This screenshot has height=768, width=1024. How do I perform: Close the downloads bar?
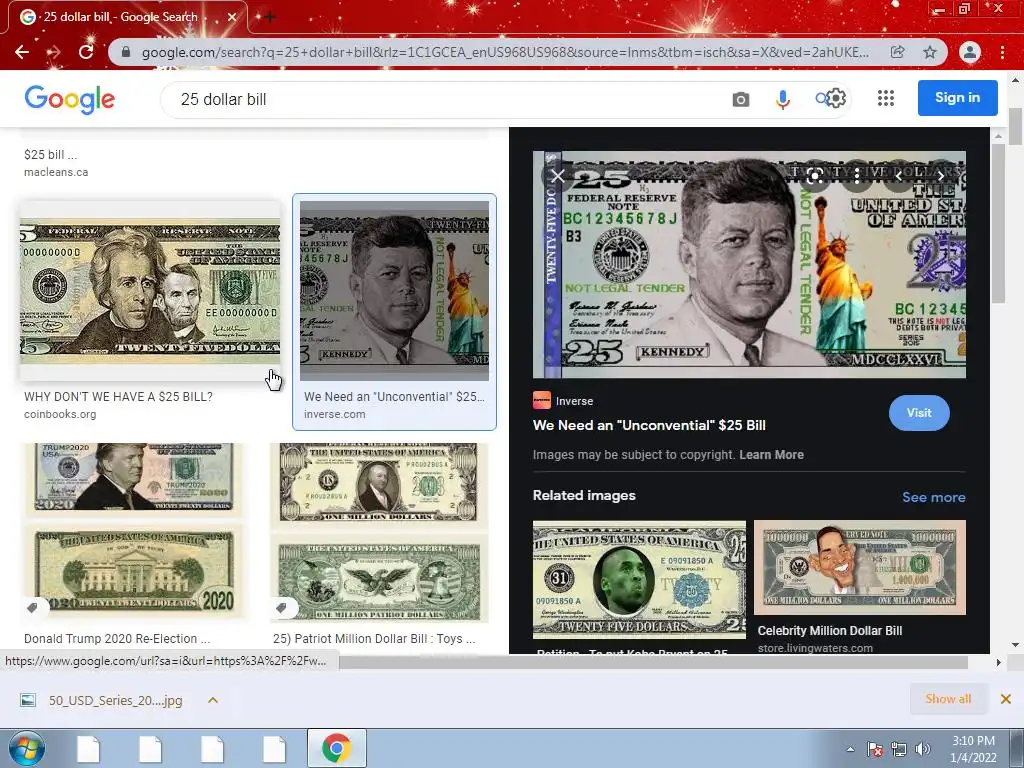coord(1006,699)
